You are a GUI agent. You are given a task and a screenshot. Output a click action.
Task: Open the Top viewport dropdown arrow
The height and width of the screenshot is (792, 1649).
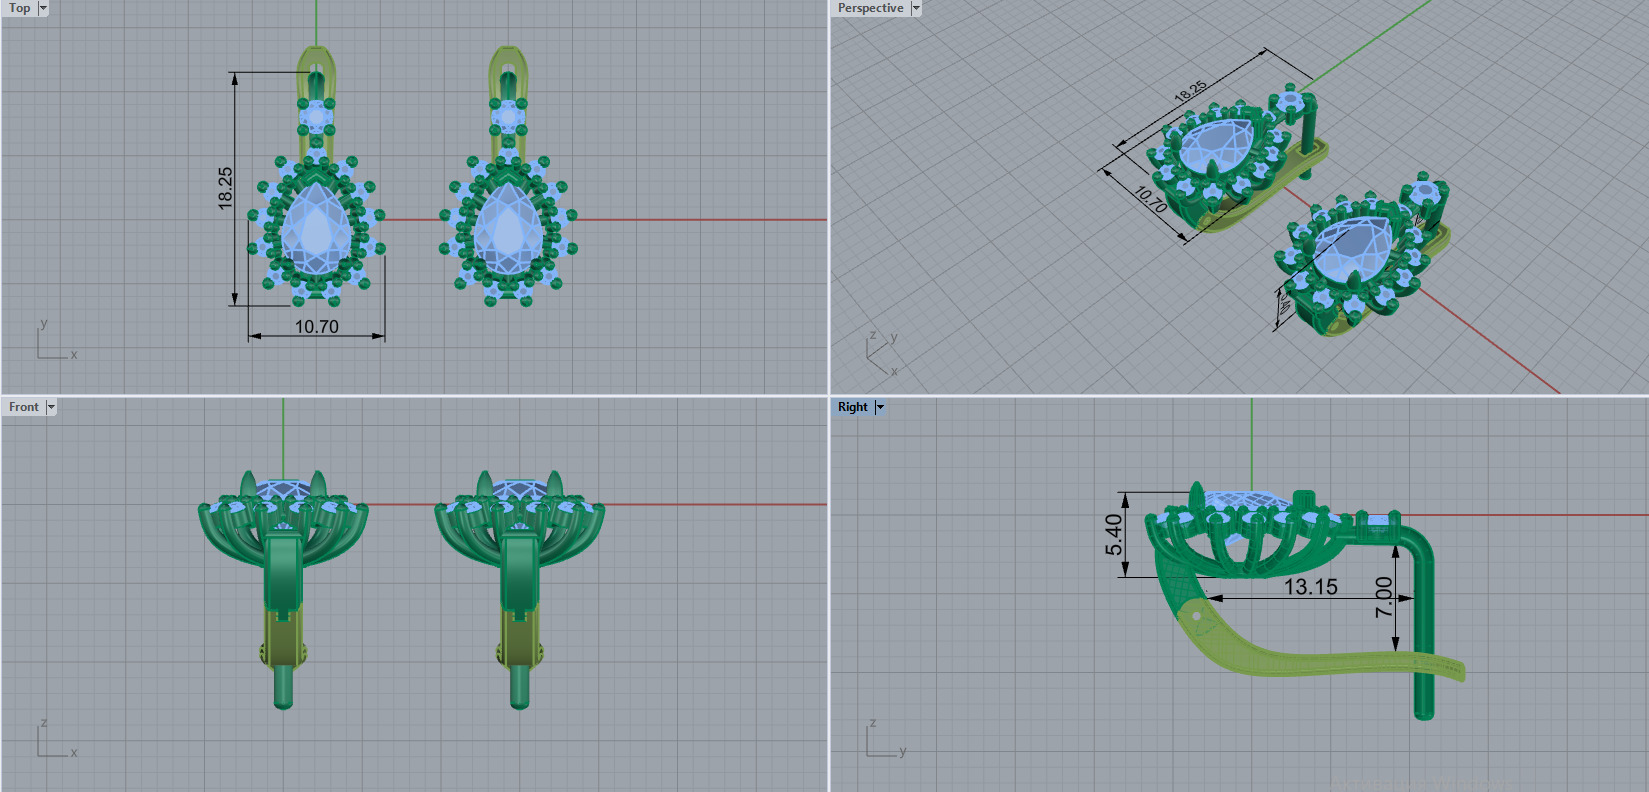point(43,8)
